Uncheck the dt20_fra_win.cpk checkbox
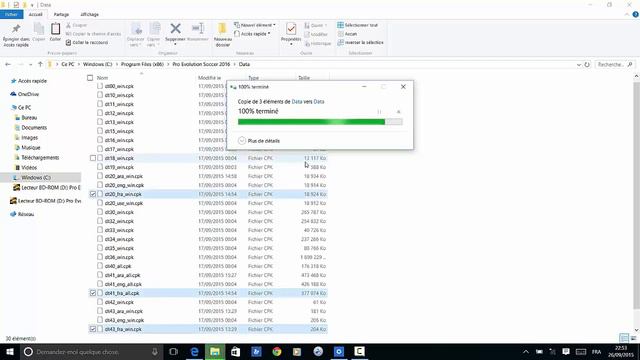The width and height of the screenshot is (640, 360). (x=93, y=194)
